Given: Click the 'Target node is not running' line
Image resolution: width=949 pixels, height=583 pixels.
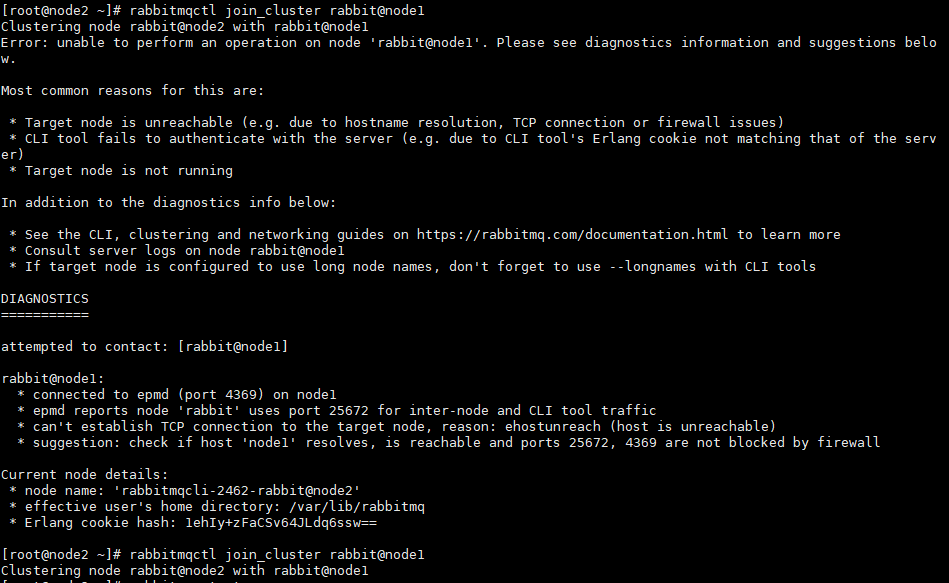Looking at the screenshot, I should tap(120, 170).
